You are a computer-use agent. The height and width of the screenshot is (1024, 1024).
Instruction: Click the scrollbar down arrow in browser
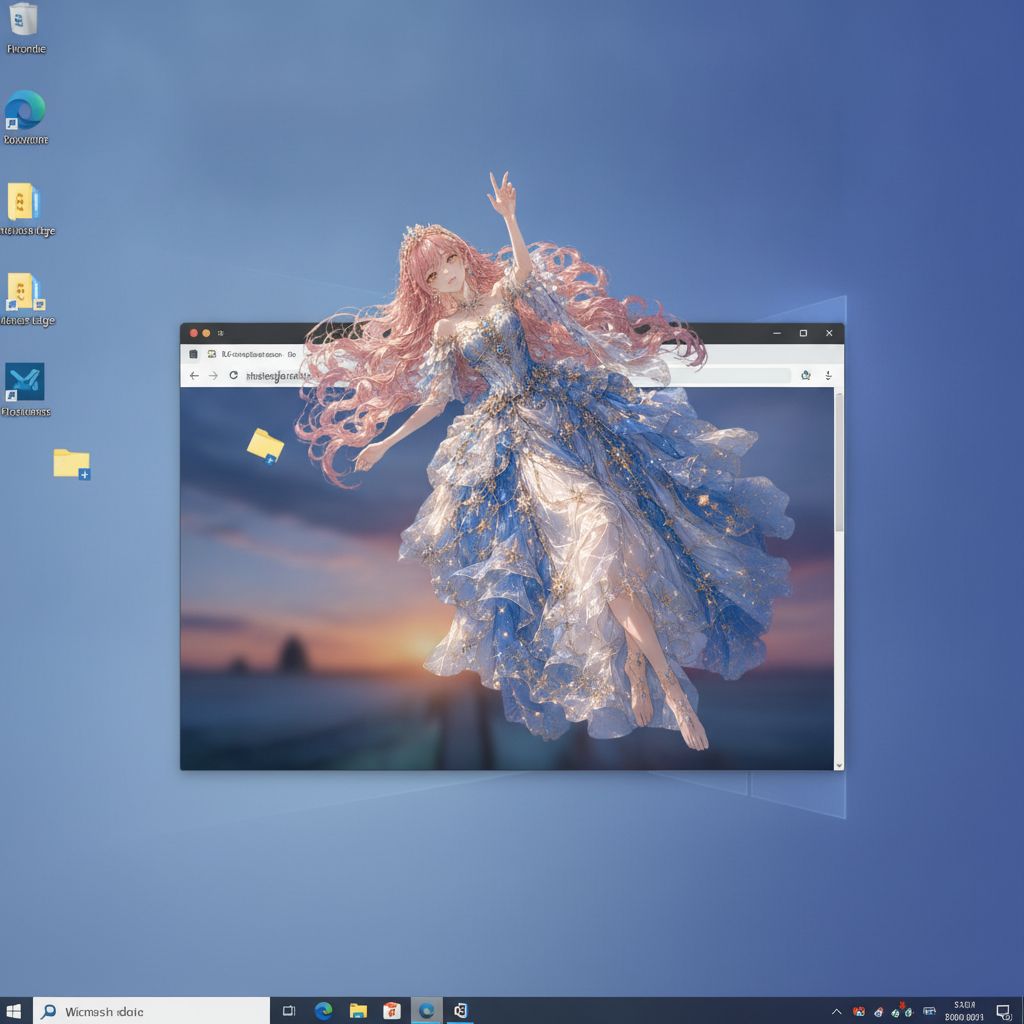(x=839, y=765)
